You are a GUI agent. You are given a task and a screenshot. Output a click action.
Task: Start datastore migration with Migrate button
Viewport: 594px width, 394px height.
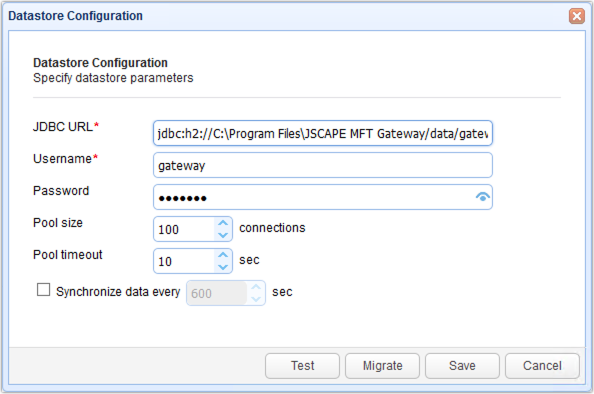382,366
